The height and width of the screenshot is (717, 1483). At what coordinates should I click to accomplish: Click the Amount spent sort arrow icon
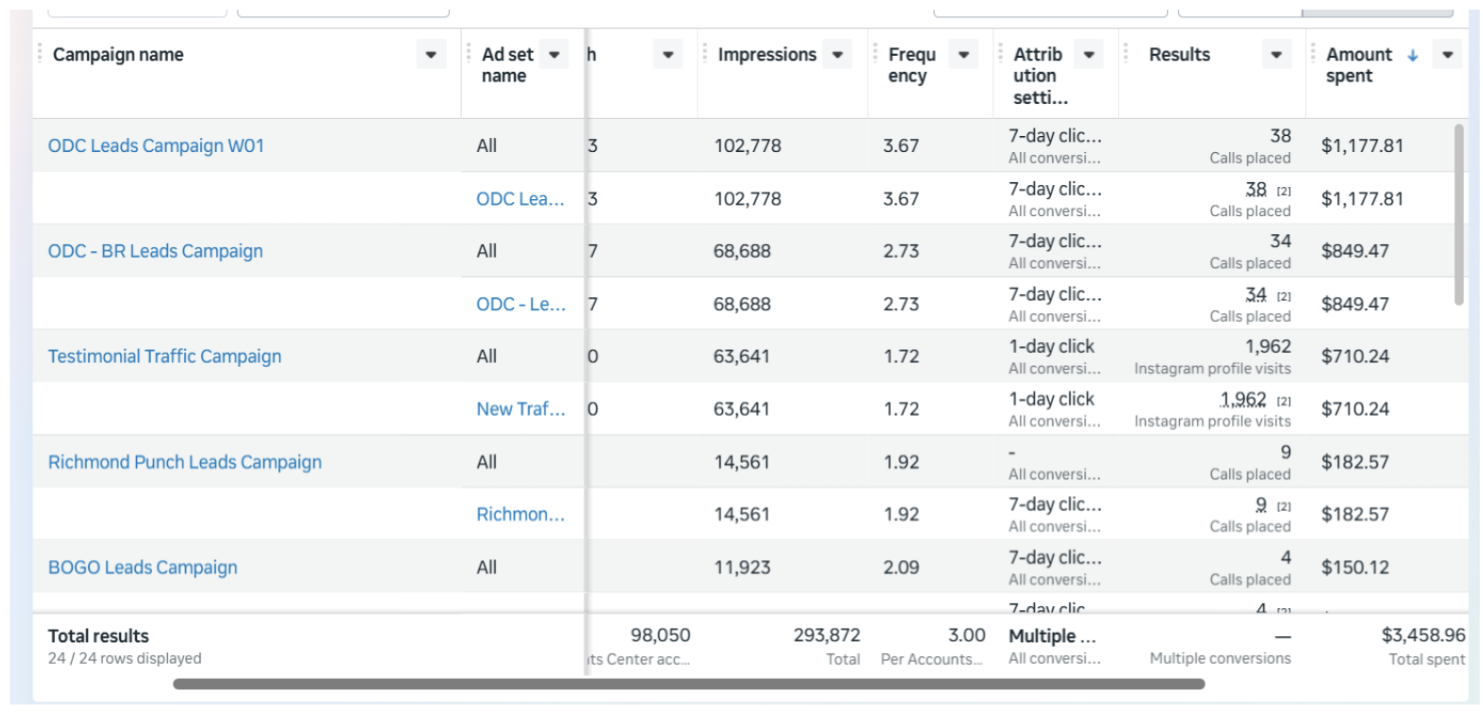(x=1412, y=56)
